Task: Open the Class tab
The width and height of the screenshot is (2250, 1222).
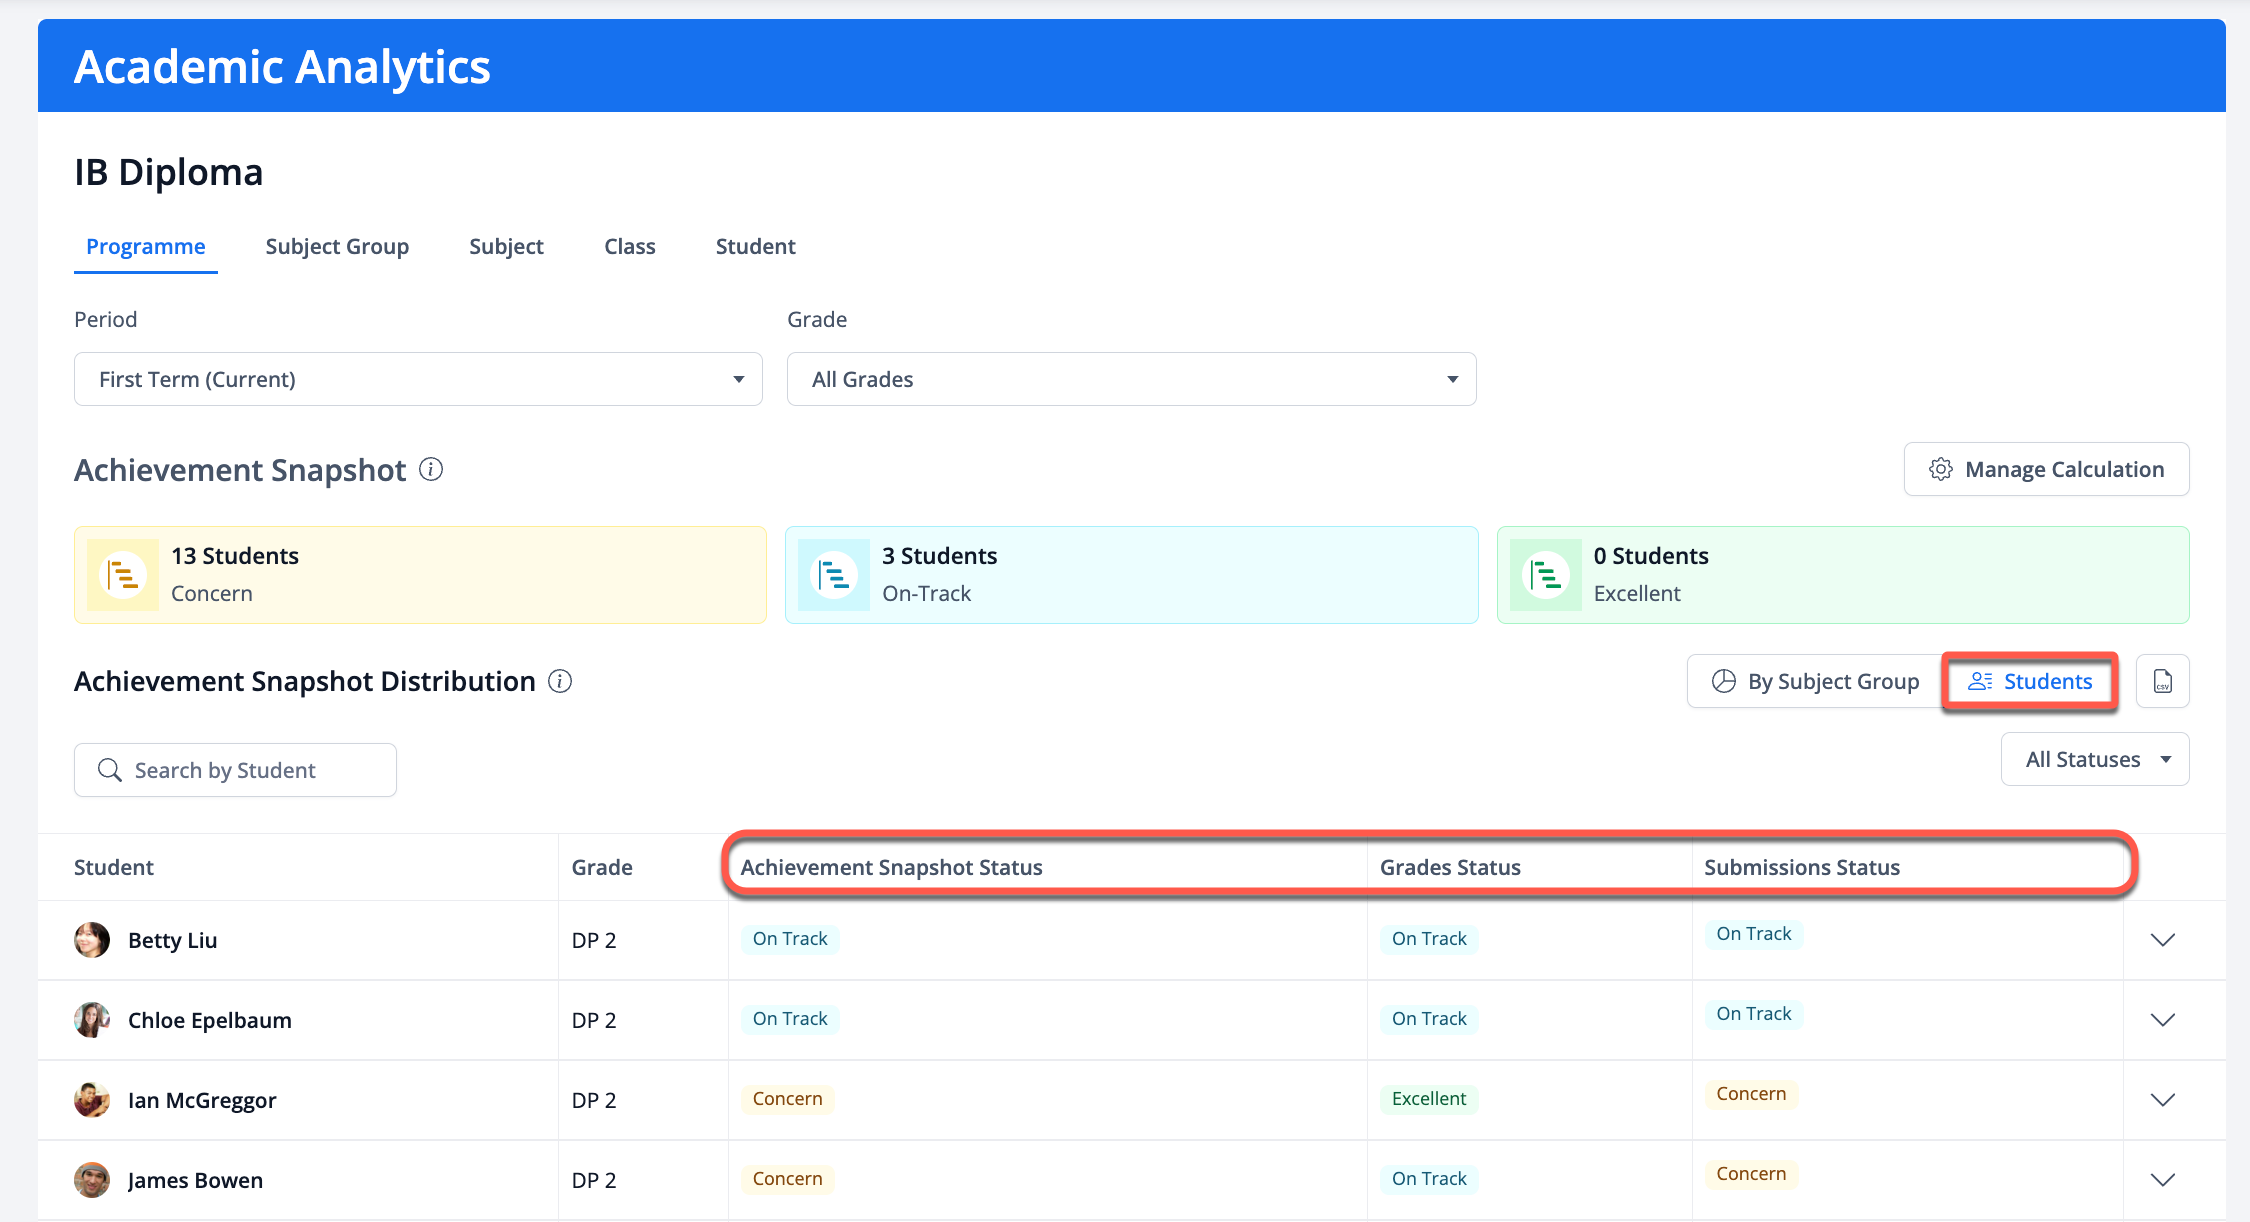Action: pyautogui.click(x=629, y=246)
